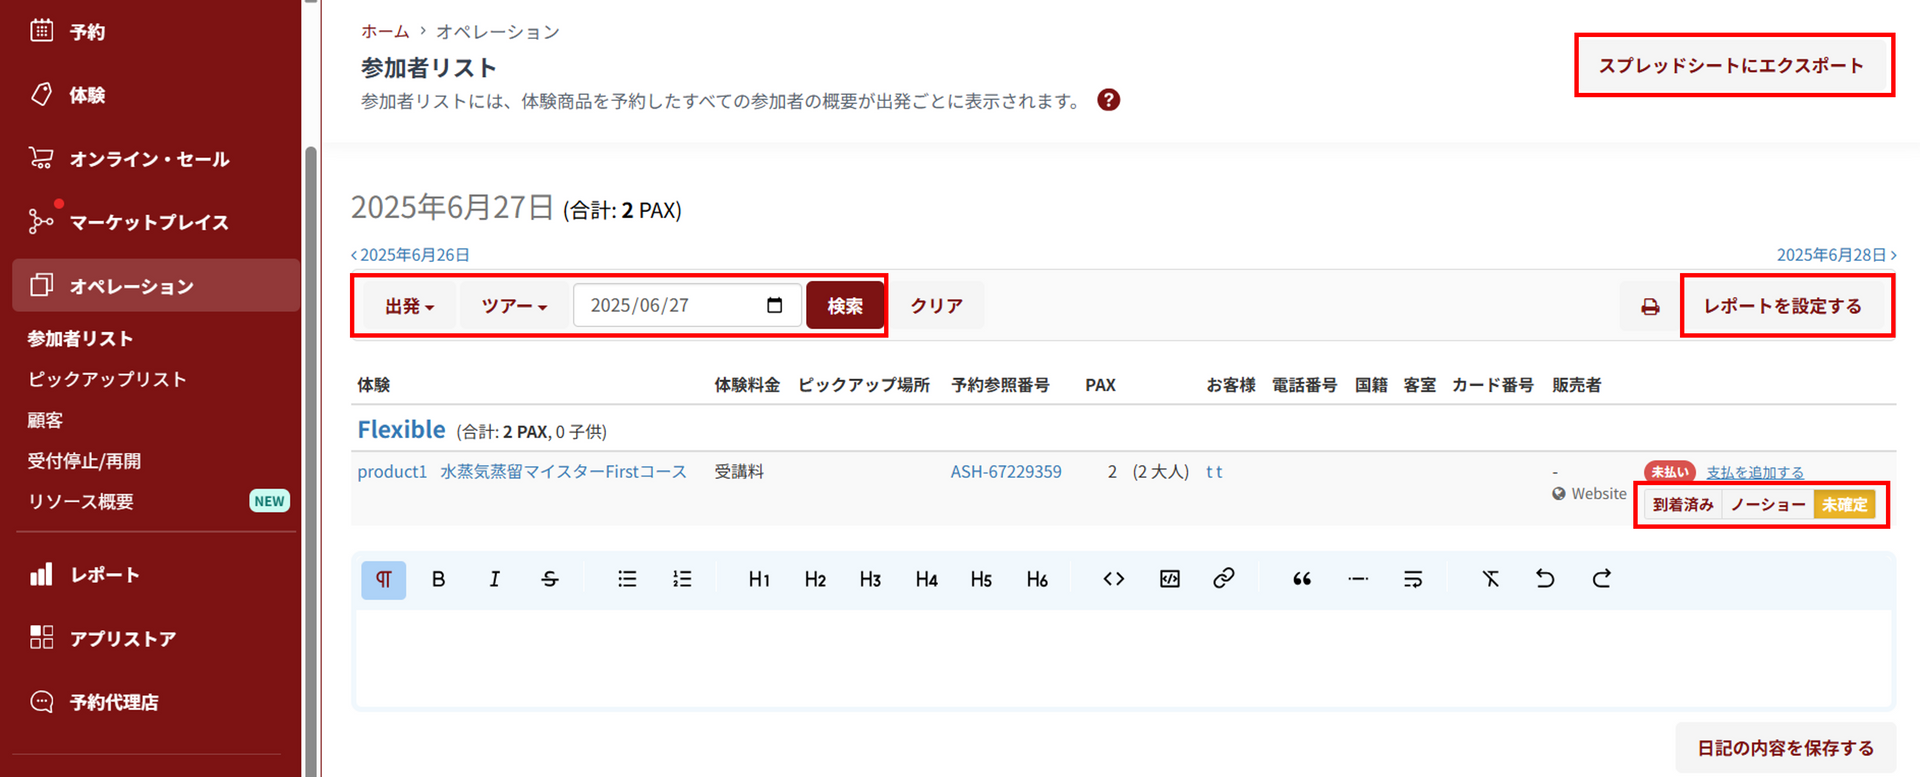Open booking reference ASH-67229359 link
The width and height of the screenshot is (1920, 777).
pyautogui.click(x=1005, y=471)
